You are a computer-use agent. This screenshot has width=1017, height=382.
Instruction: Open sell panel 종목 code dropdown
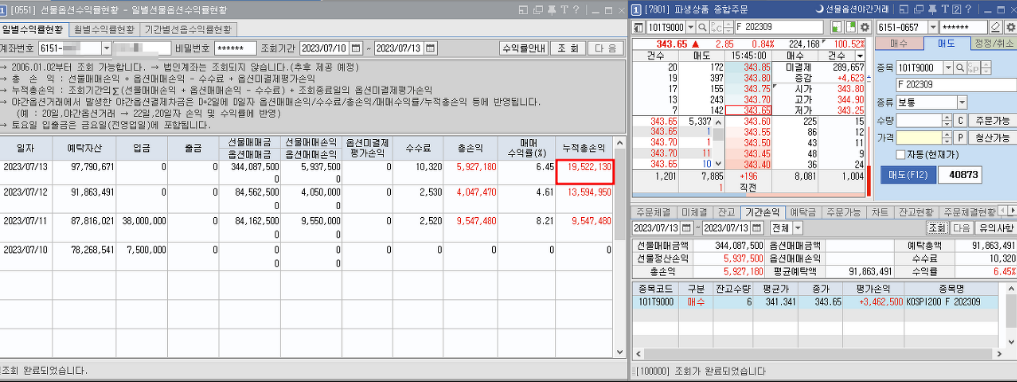[949, 68]
